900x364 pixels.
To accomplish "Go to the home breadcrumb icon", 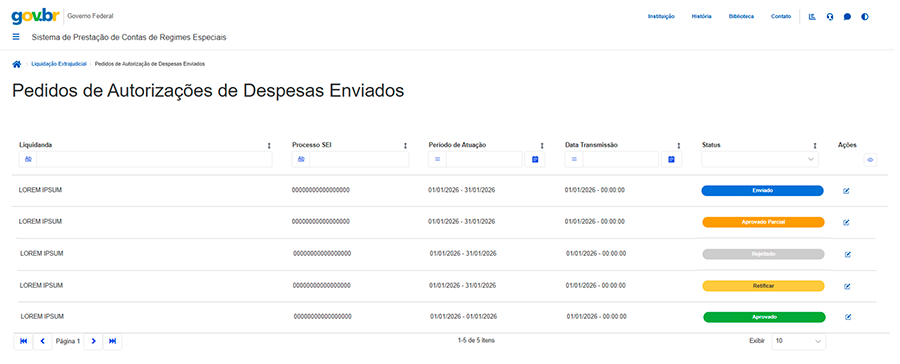I will click(17, 64).
